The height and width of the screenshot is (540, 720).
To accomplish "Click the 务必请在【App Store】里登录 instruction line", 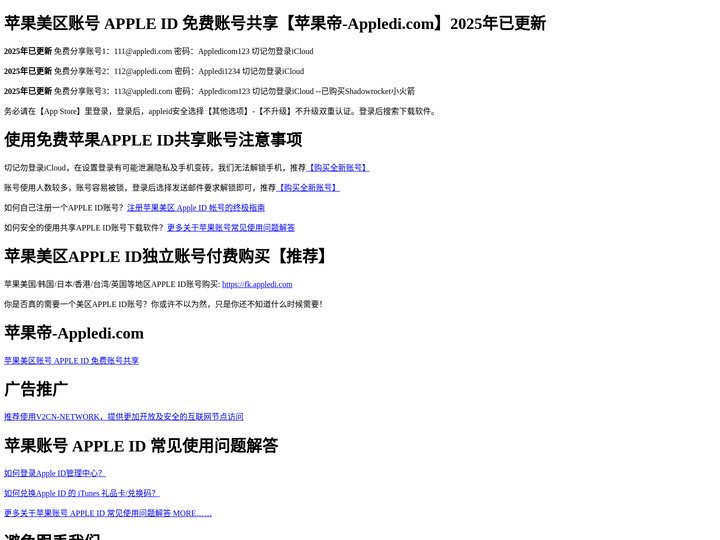I will 220,111.
